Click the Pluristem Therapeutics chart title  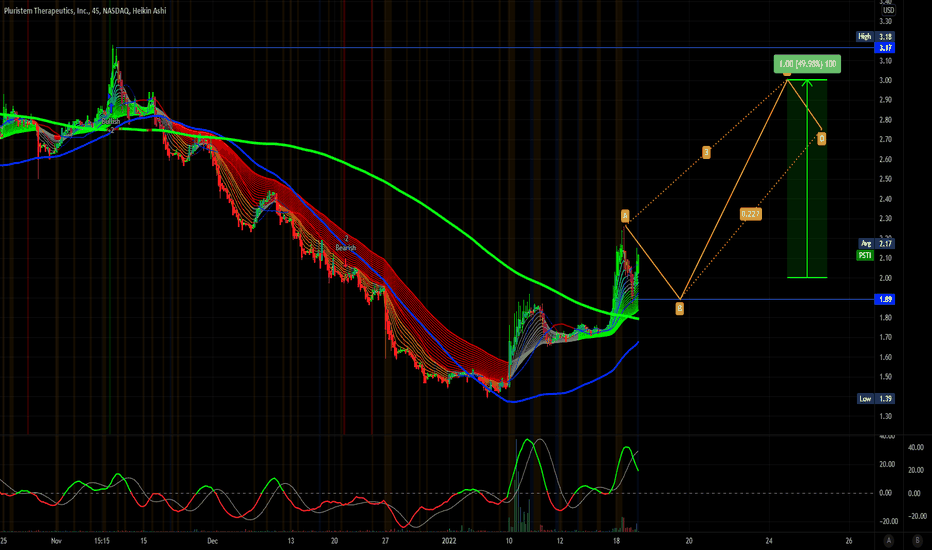[x=85, y=10]
